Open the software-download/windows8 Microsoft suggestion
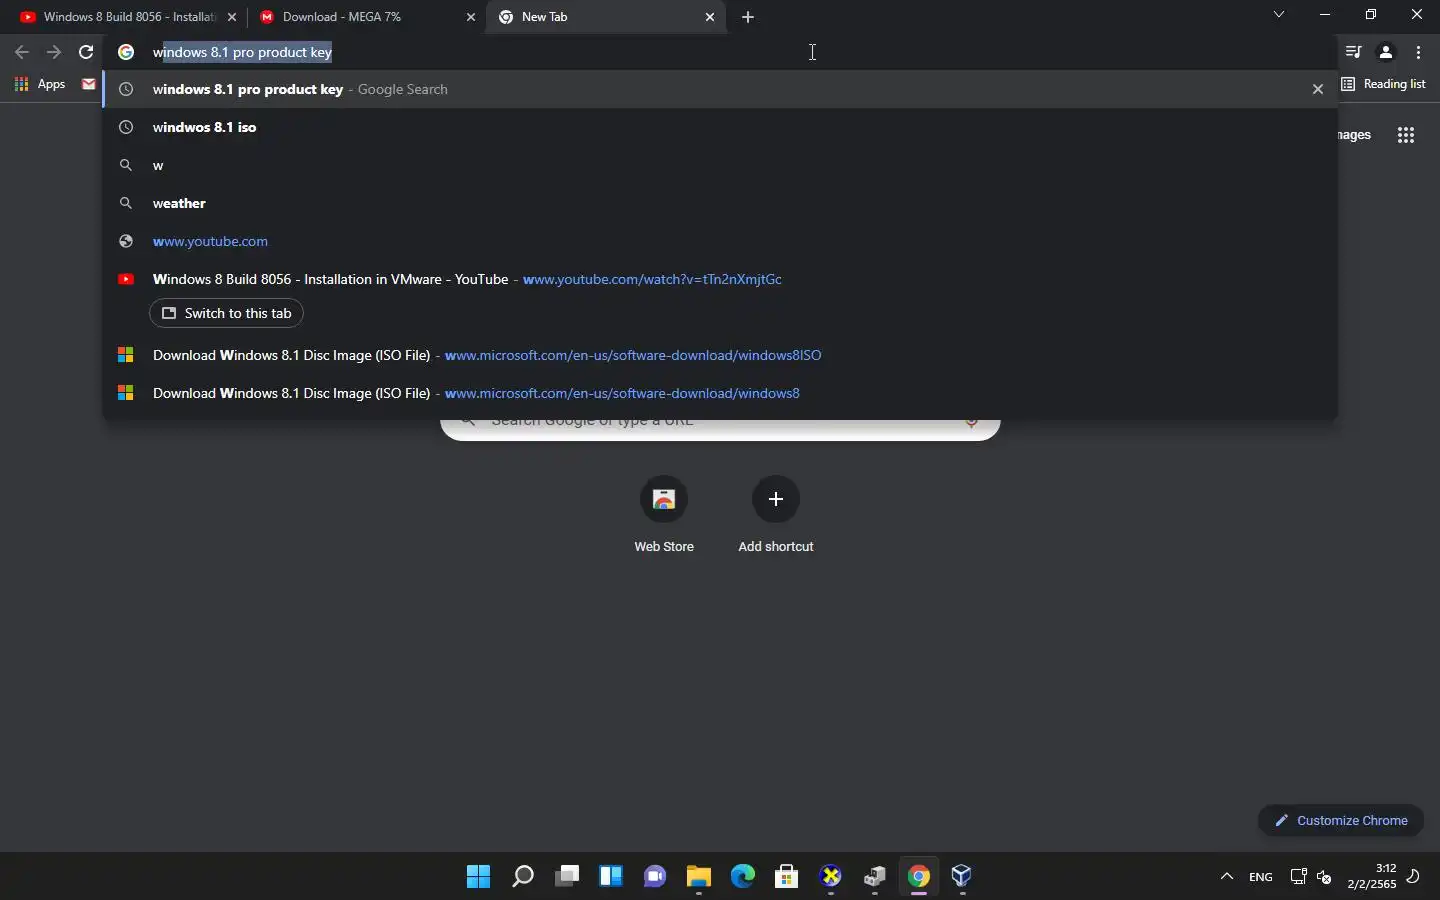This screenshot has height=900, width=1440. point(720,393)
